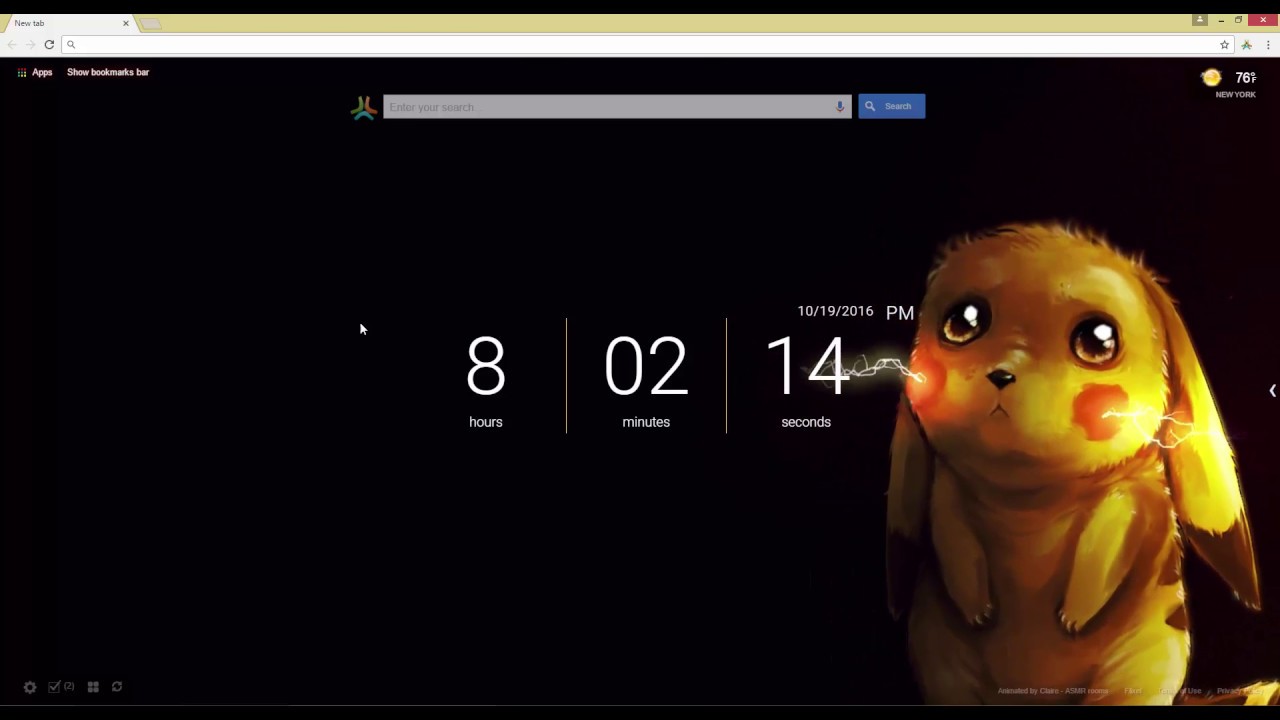The height and width of the screenshot is (720, 1280).
Task: Click the Enter your search field
Action: click(608, 107)
